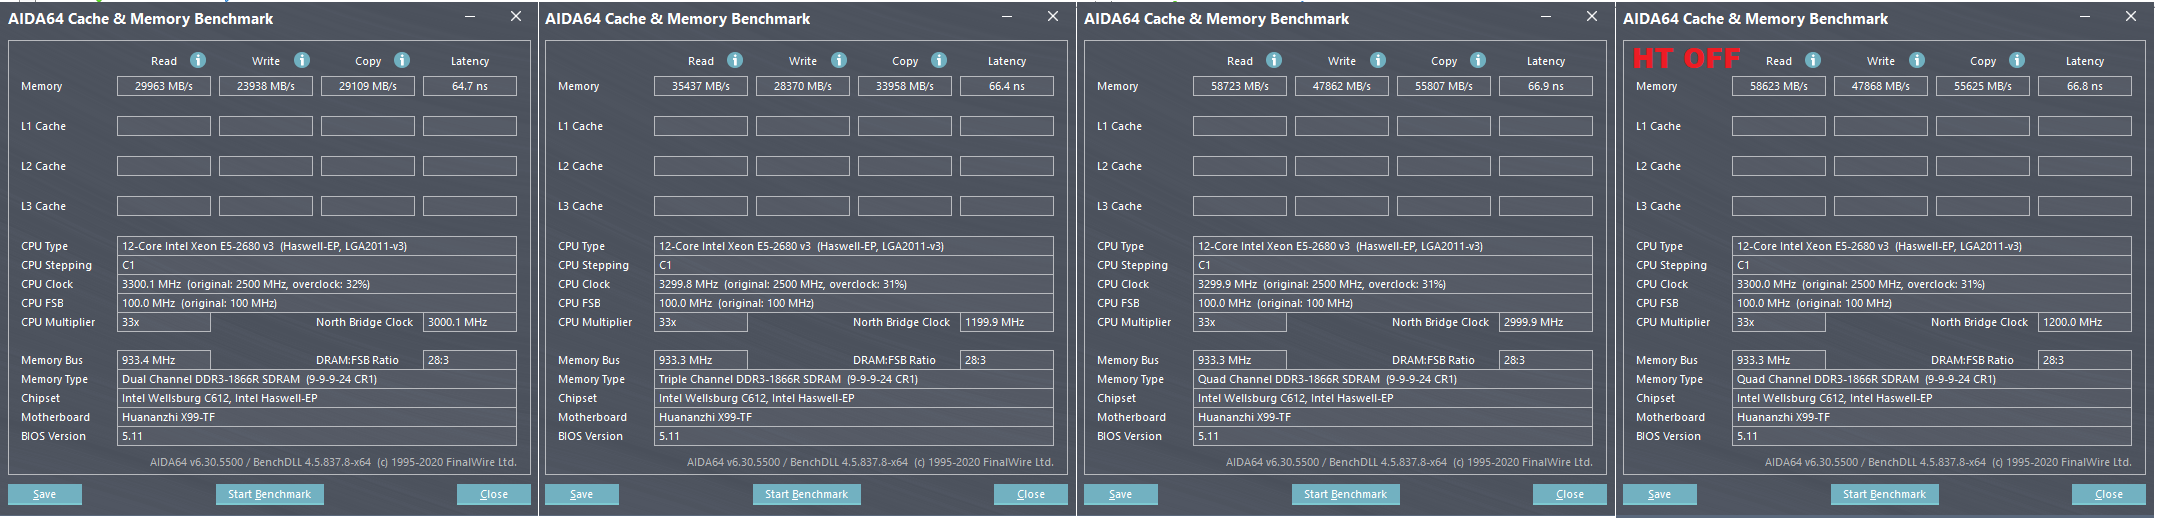Click the 3300.1 MHz CPU Clock field
The image size is (2158, 523).
click(316, 284)
